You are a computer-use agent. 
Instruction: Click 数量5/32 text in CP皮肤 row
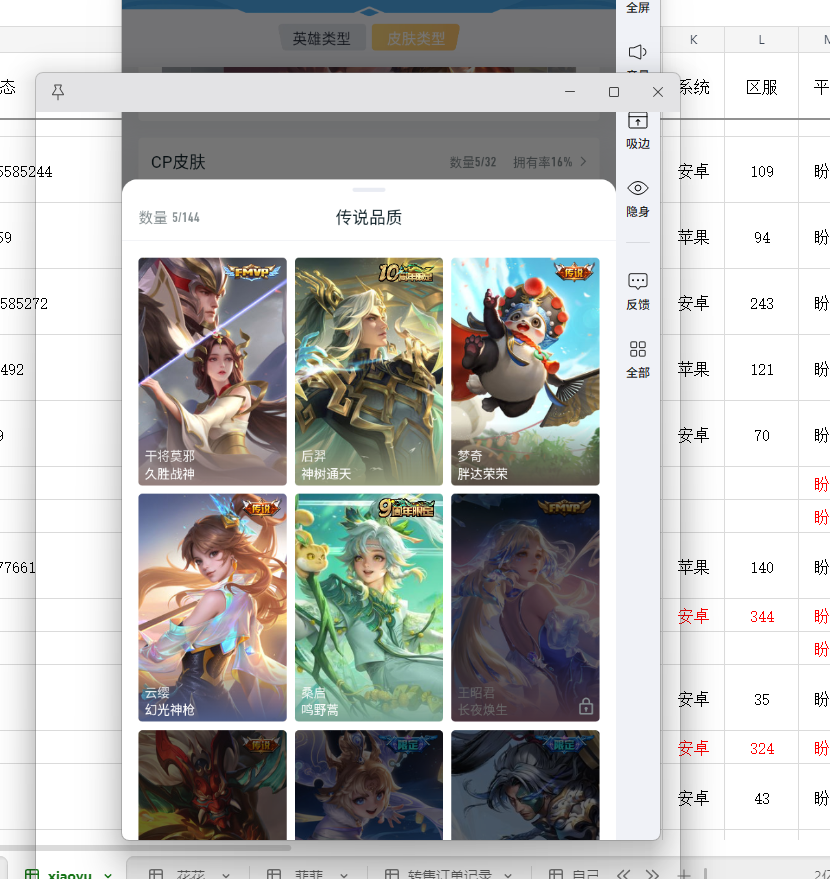coord(472,162)
